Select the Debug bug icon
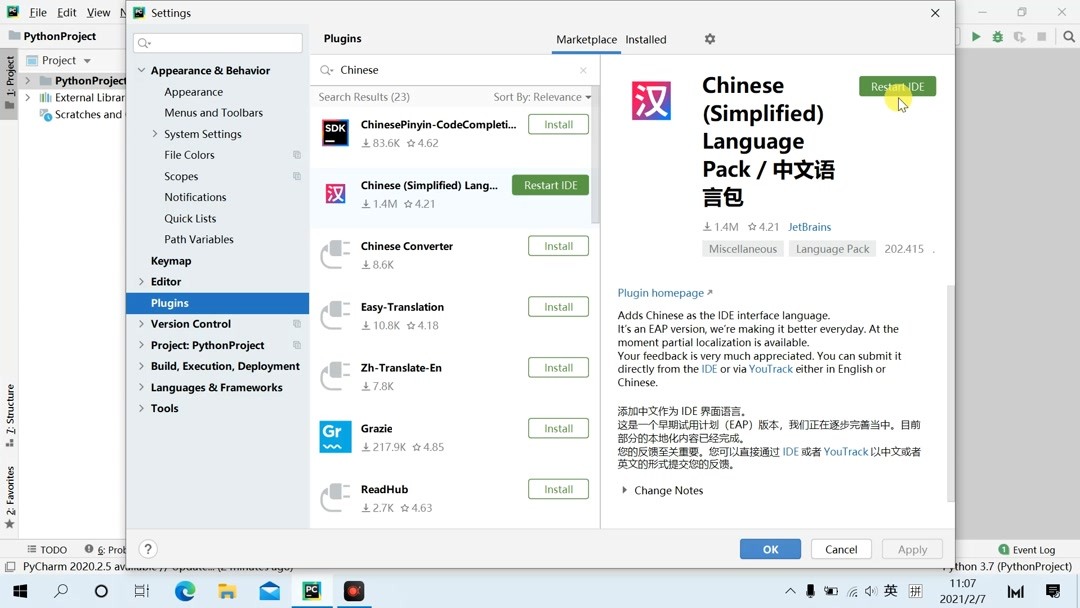Image resolution: width=1080 pixels, height=608 pixels. click(x=997, y=36)
